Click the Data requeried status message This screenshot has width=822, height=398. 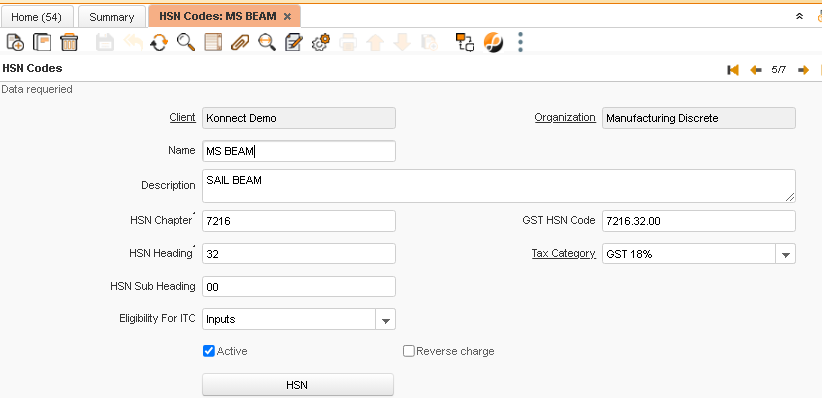pyautogui.click(x=37, y=89)
